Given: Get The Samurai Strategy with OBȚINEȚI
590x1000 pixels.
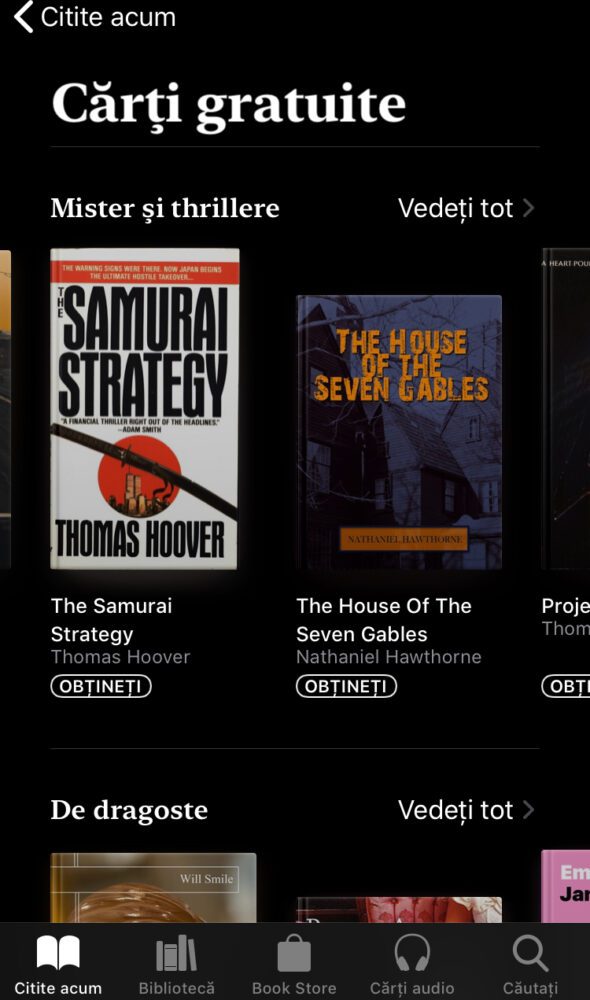Looking at the screenshot, I should (x=101, y=687).
